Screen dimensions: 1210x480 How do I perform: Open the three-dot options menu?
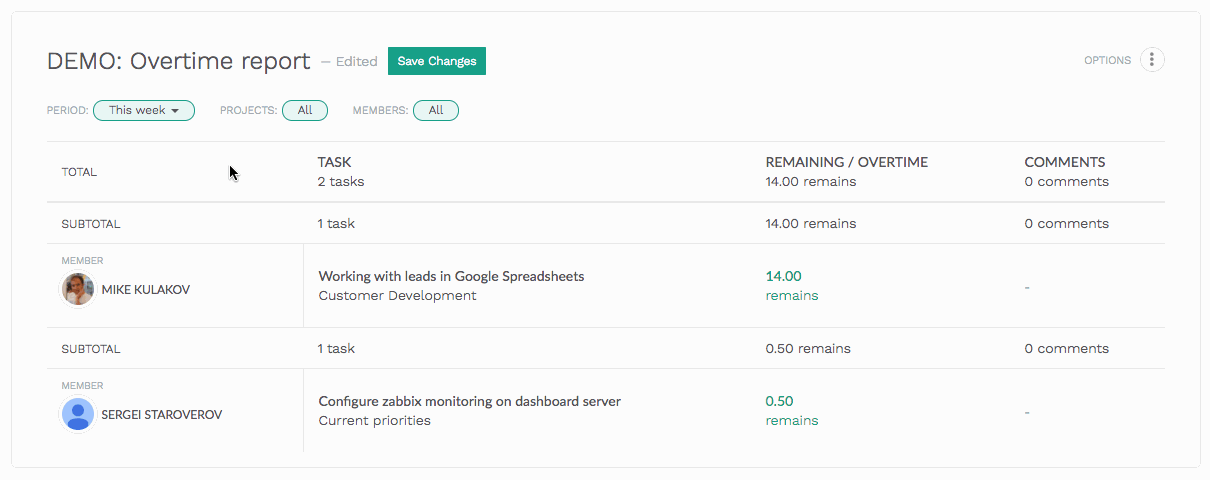(x=1152, y=60)
